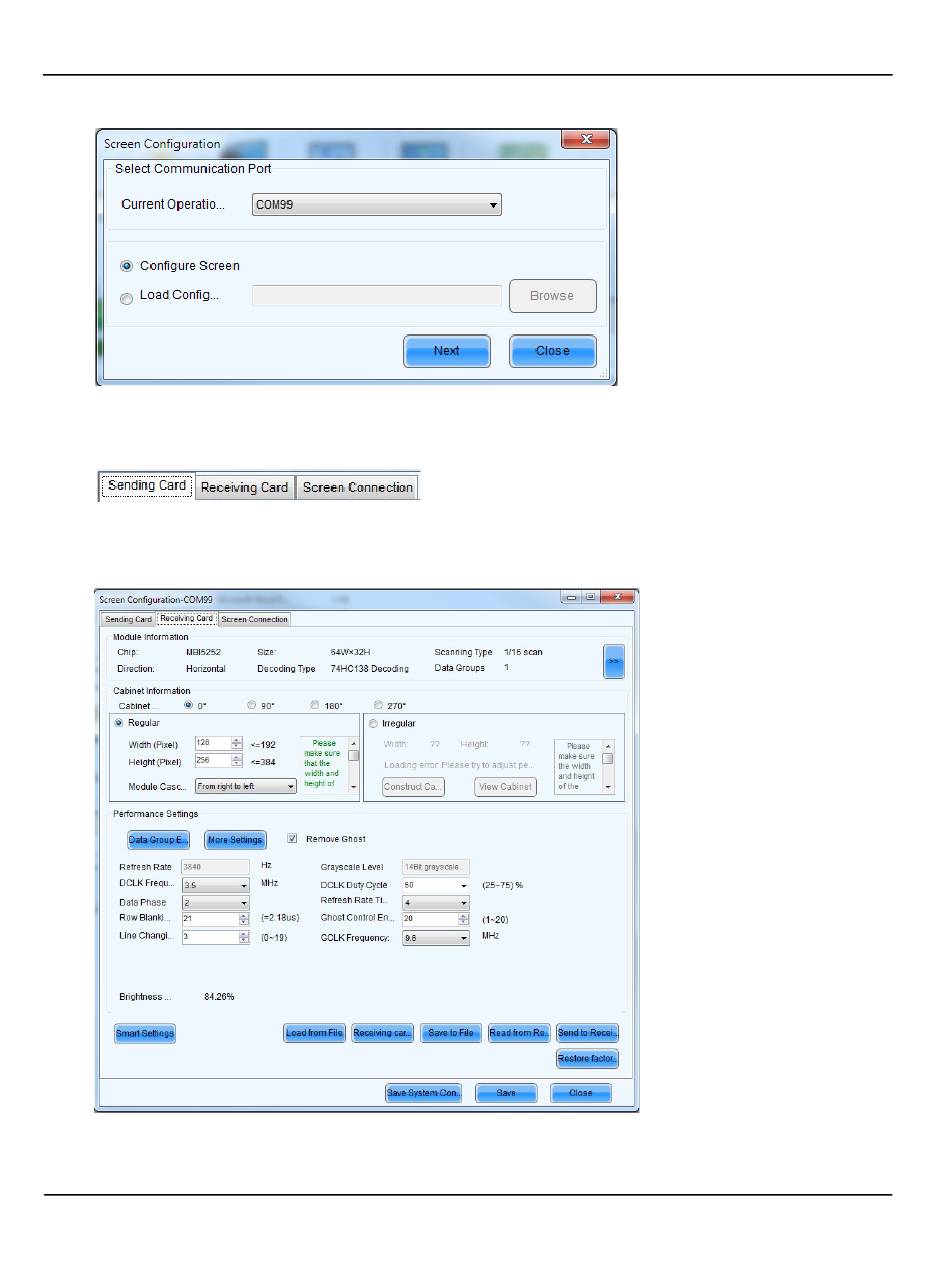Click the brightness value 84.26%
This screenshot has height=1262, width=950.
(219, 997)
